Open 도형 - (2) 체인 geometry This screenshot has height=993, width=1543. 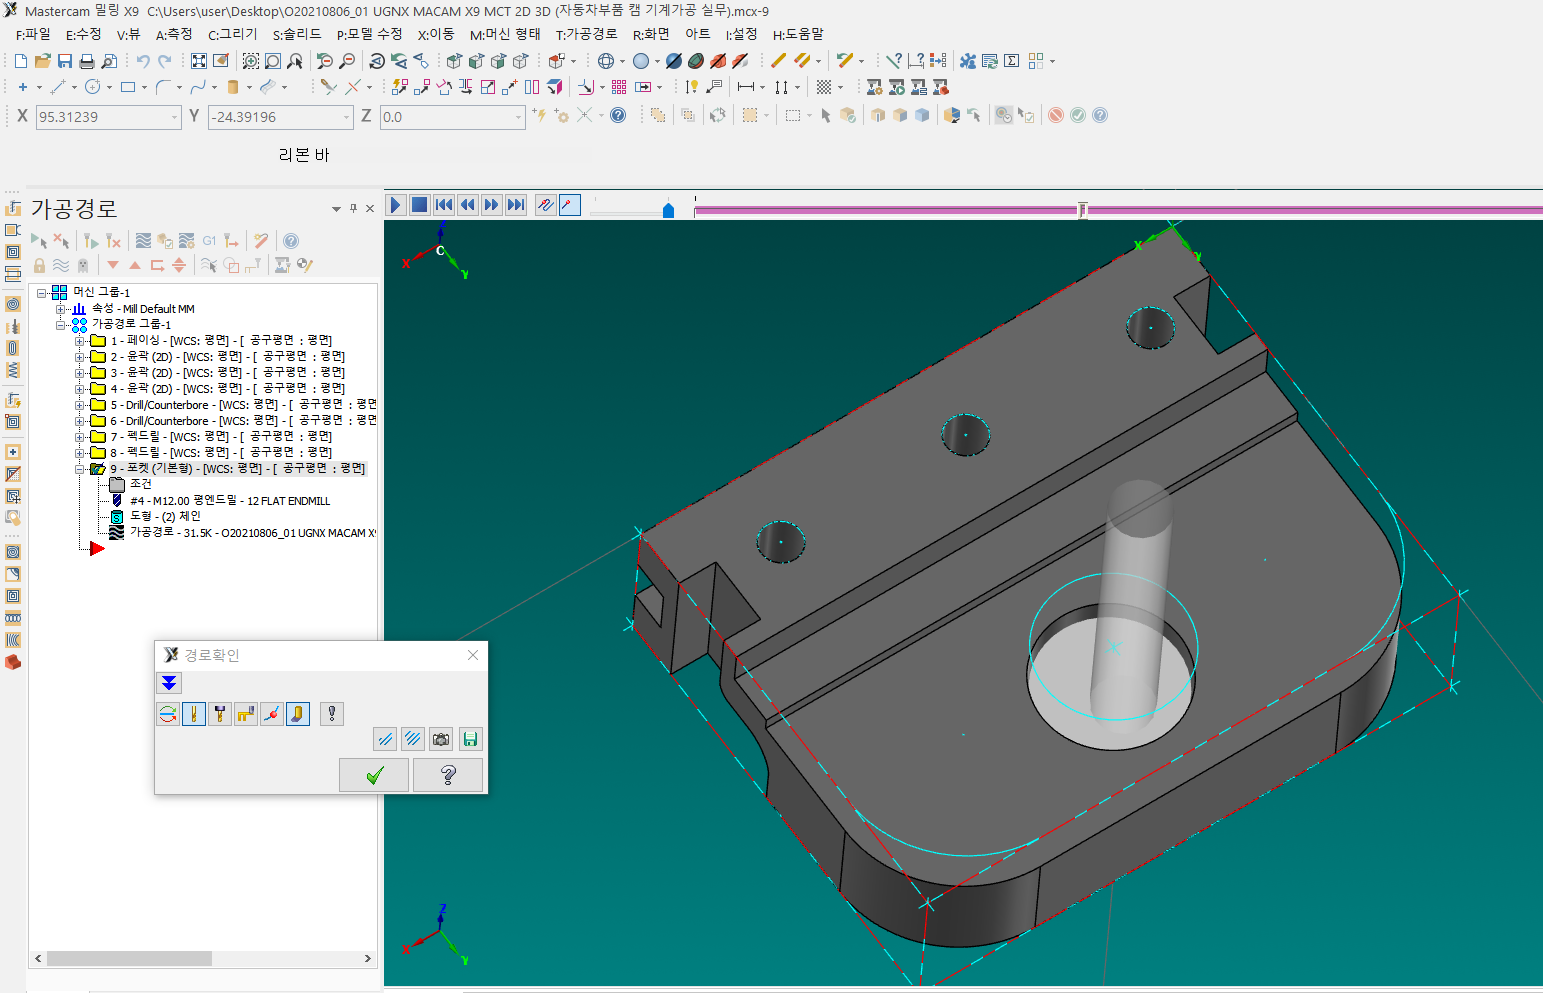[164, 517]
